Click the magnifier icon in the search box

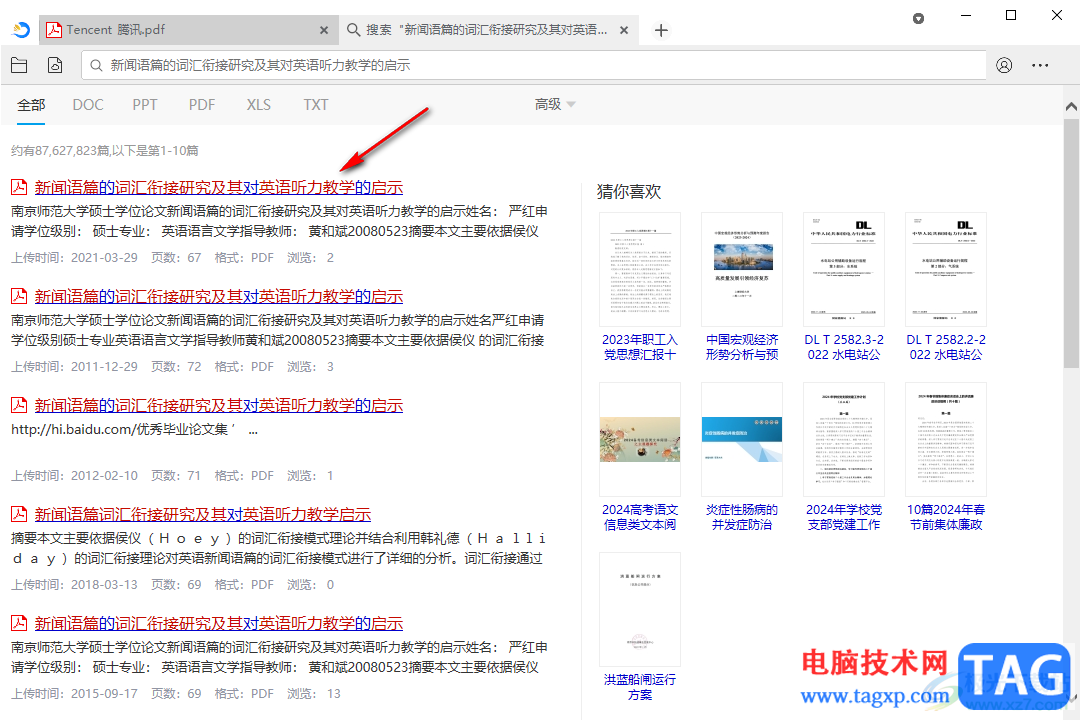click(97, 65)
